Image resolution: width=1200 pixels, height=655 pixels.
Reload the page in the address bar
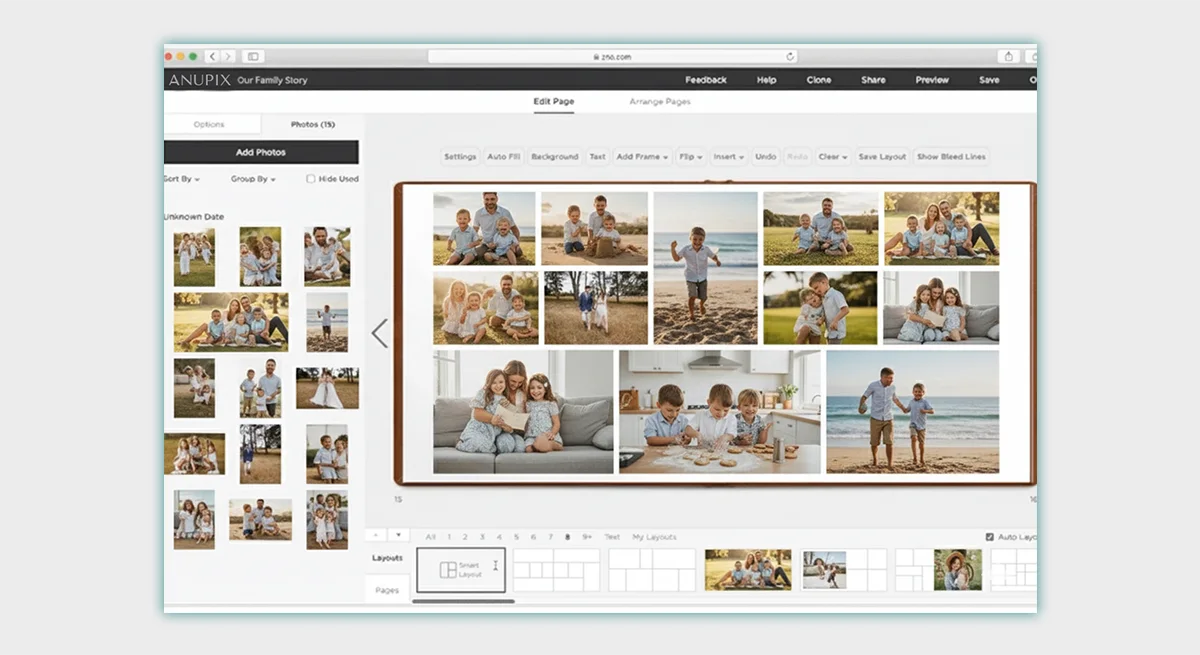pyautogui.click(x=790, y=57)
